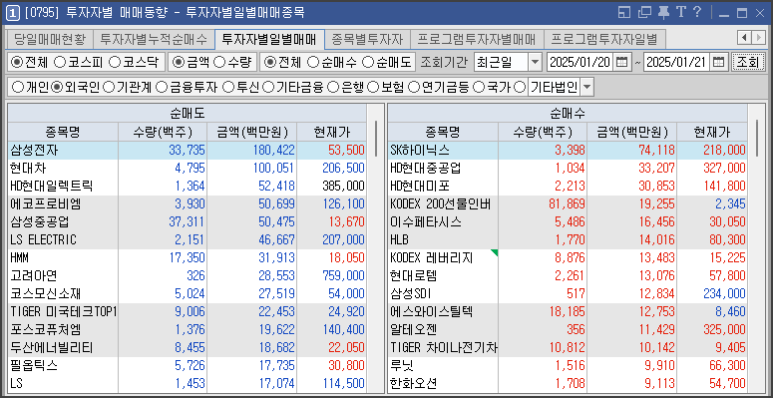Select the 수량 radio button
The height and width of the screenshot is (398, 773).
click(220, 62)
